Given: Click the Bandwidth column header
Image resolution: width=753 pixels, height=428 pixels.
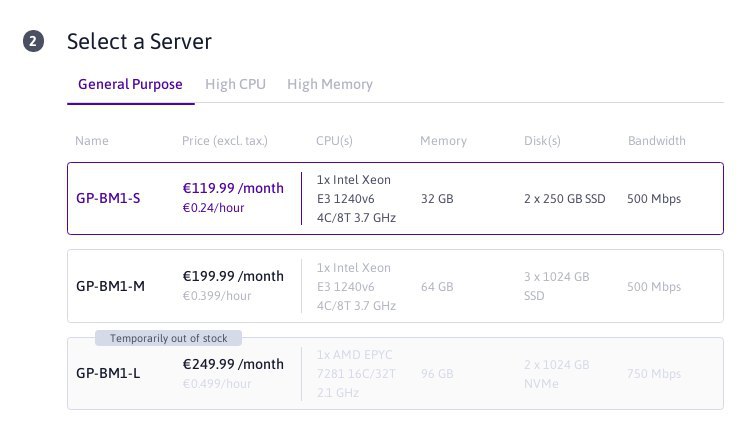Looking at the screenshot, I should 656,141.
